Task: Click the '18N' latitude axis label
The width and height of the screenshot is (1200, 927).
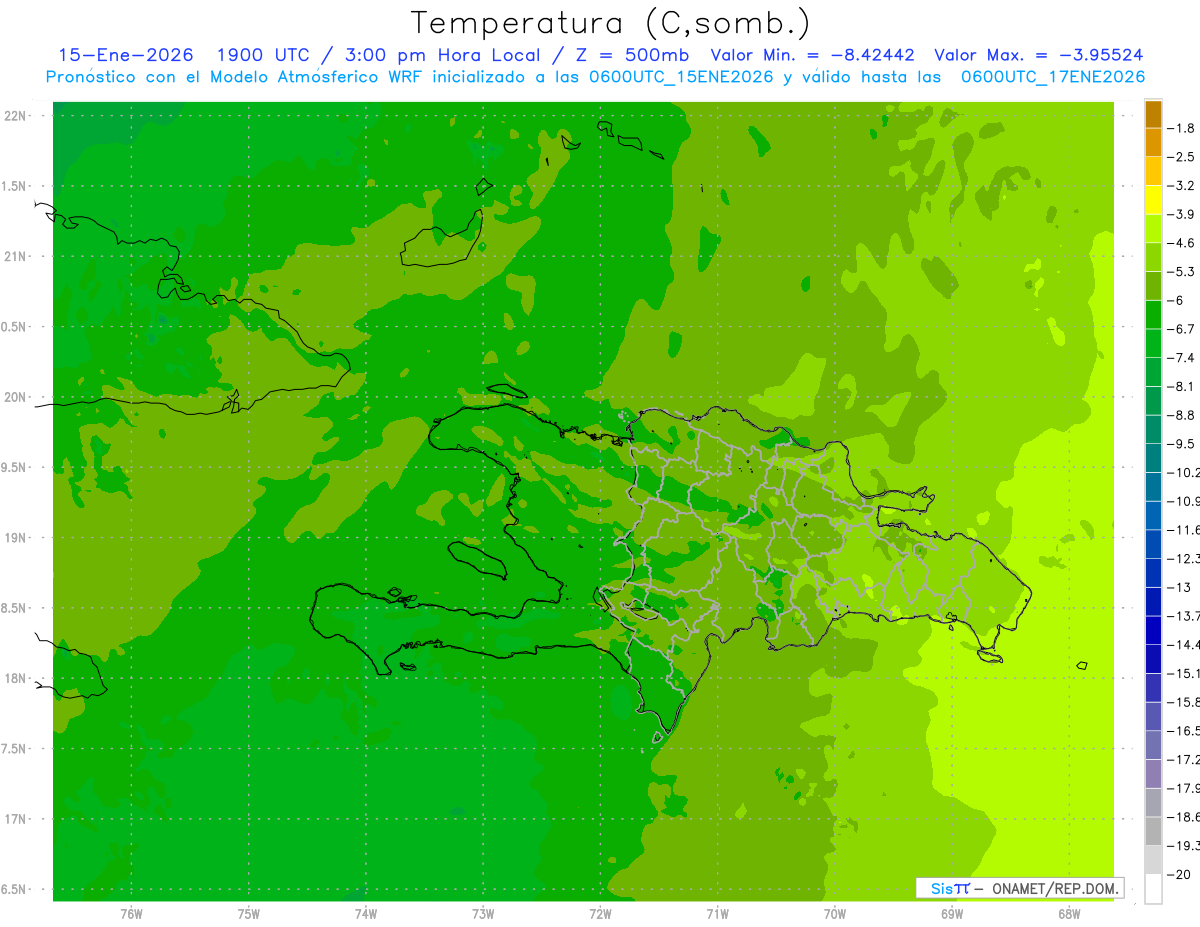Action: coord(17,679)
